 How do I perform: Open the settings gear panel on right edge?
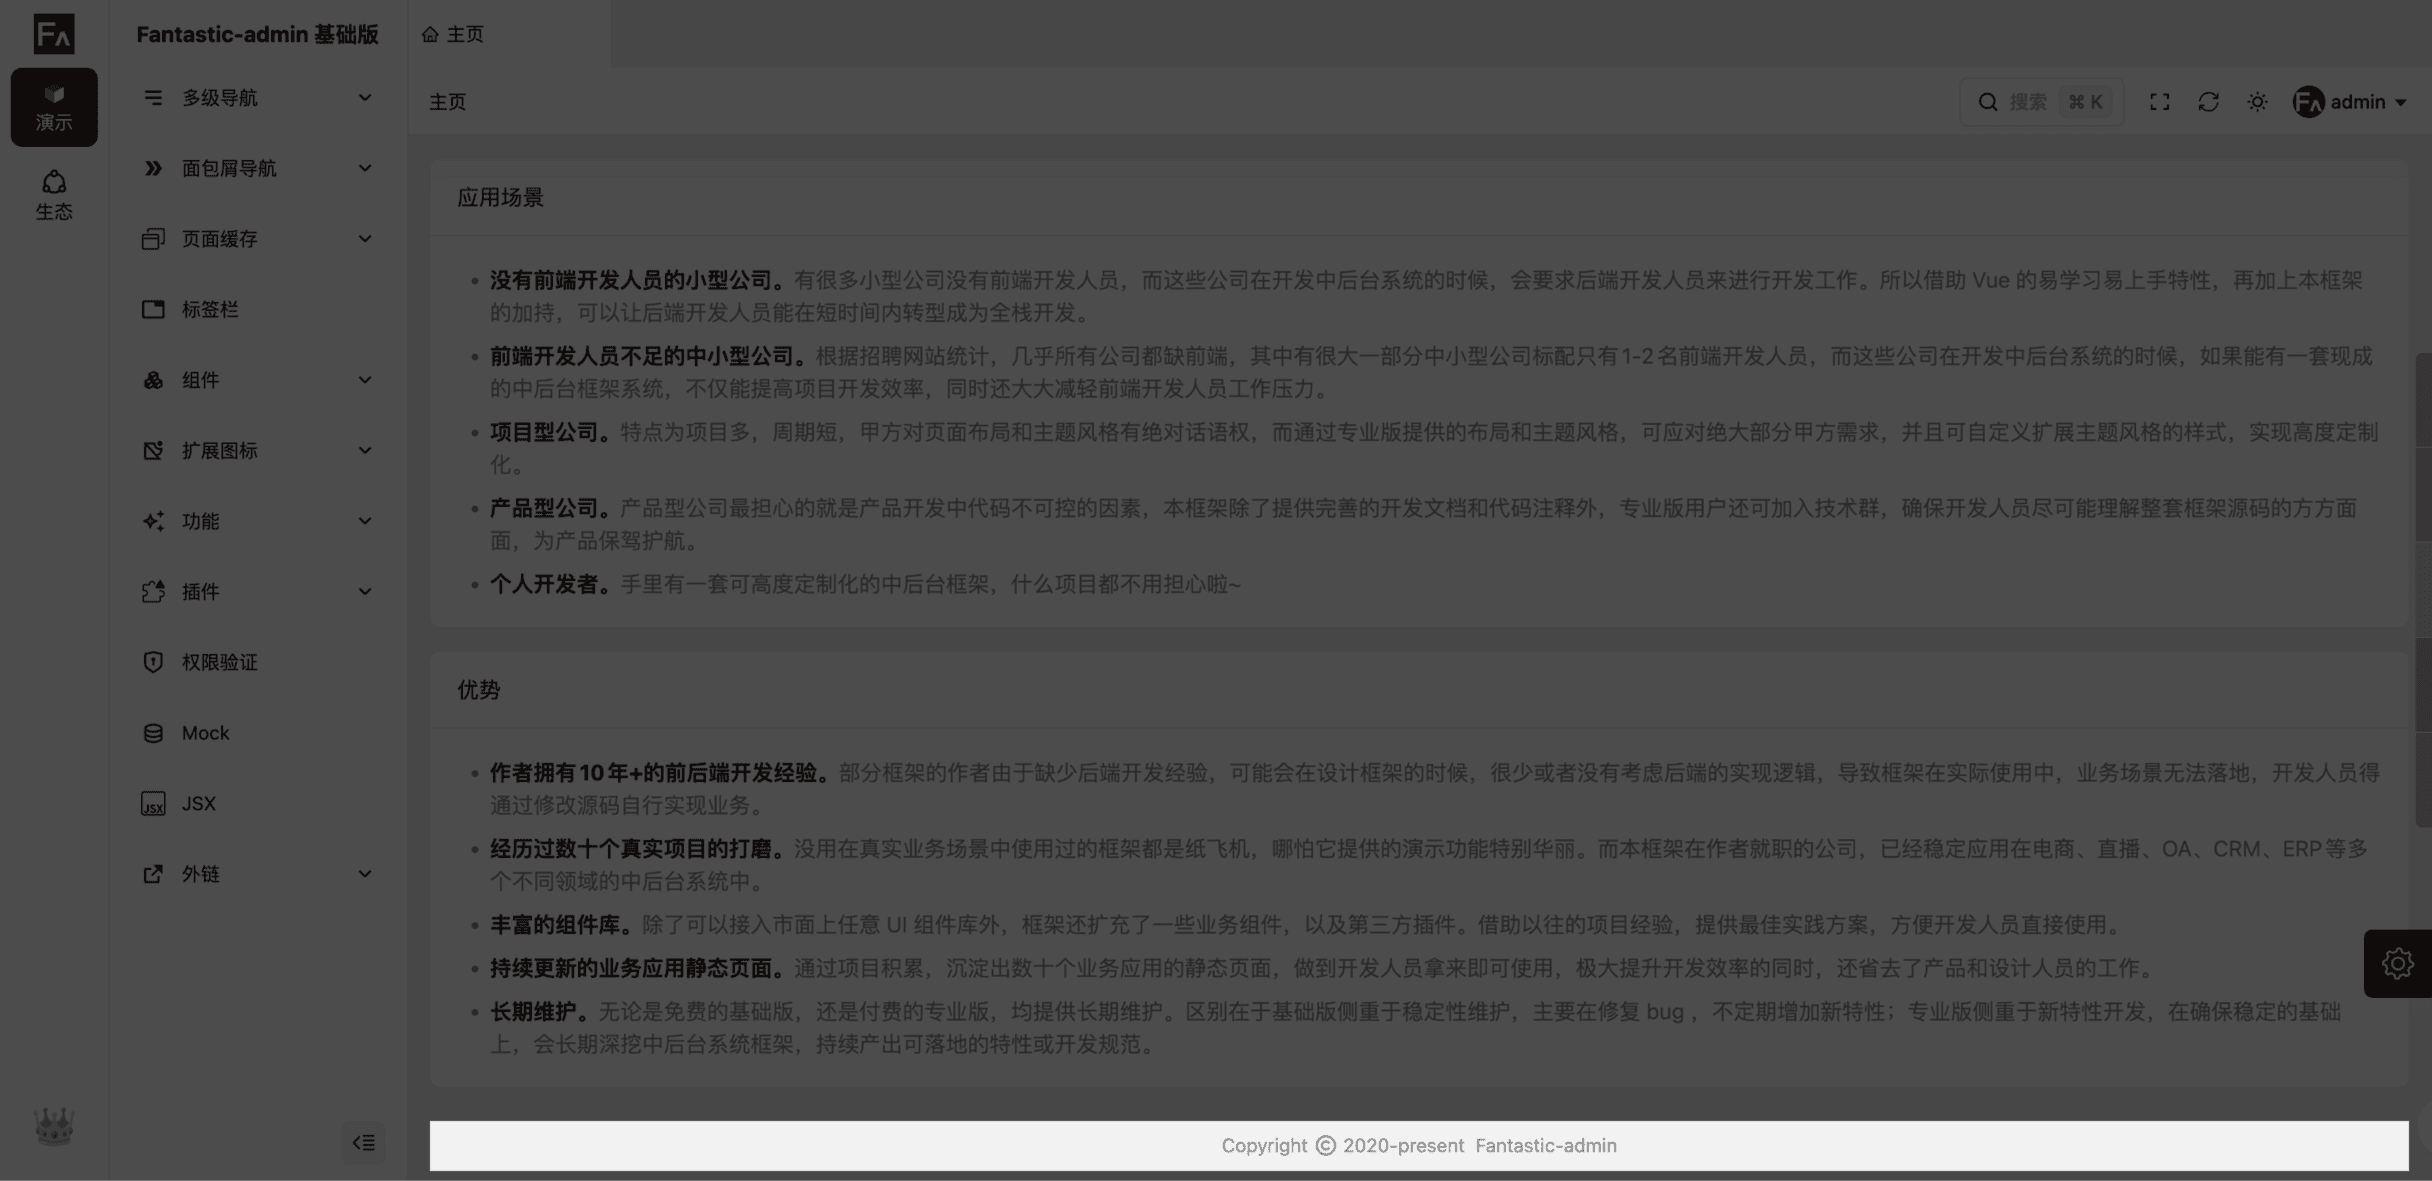tap(2397, 964)
